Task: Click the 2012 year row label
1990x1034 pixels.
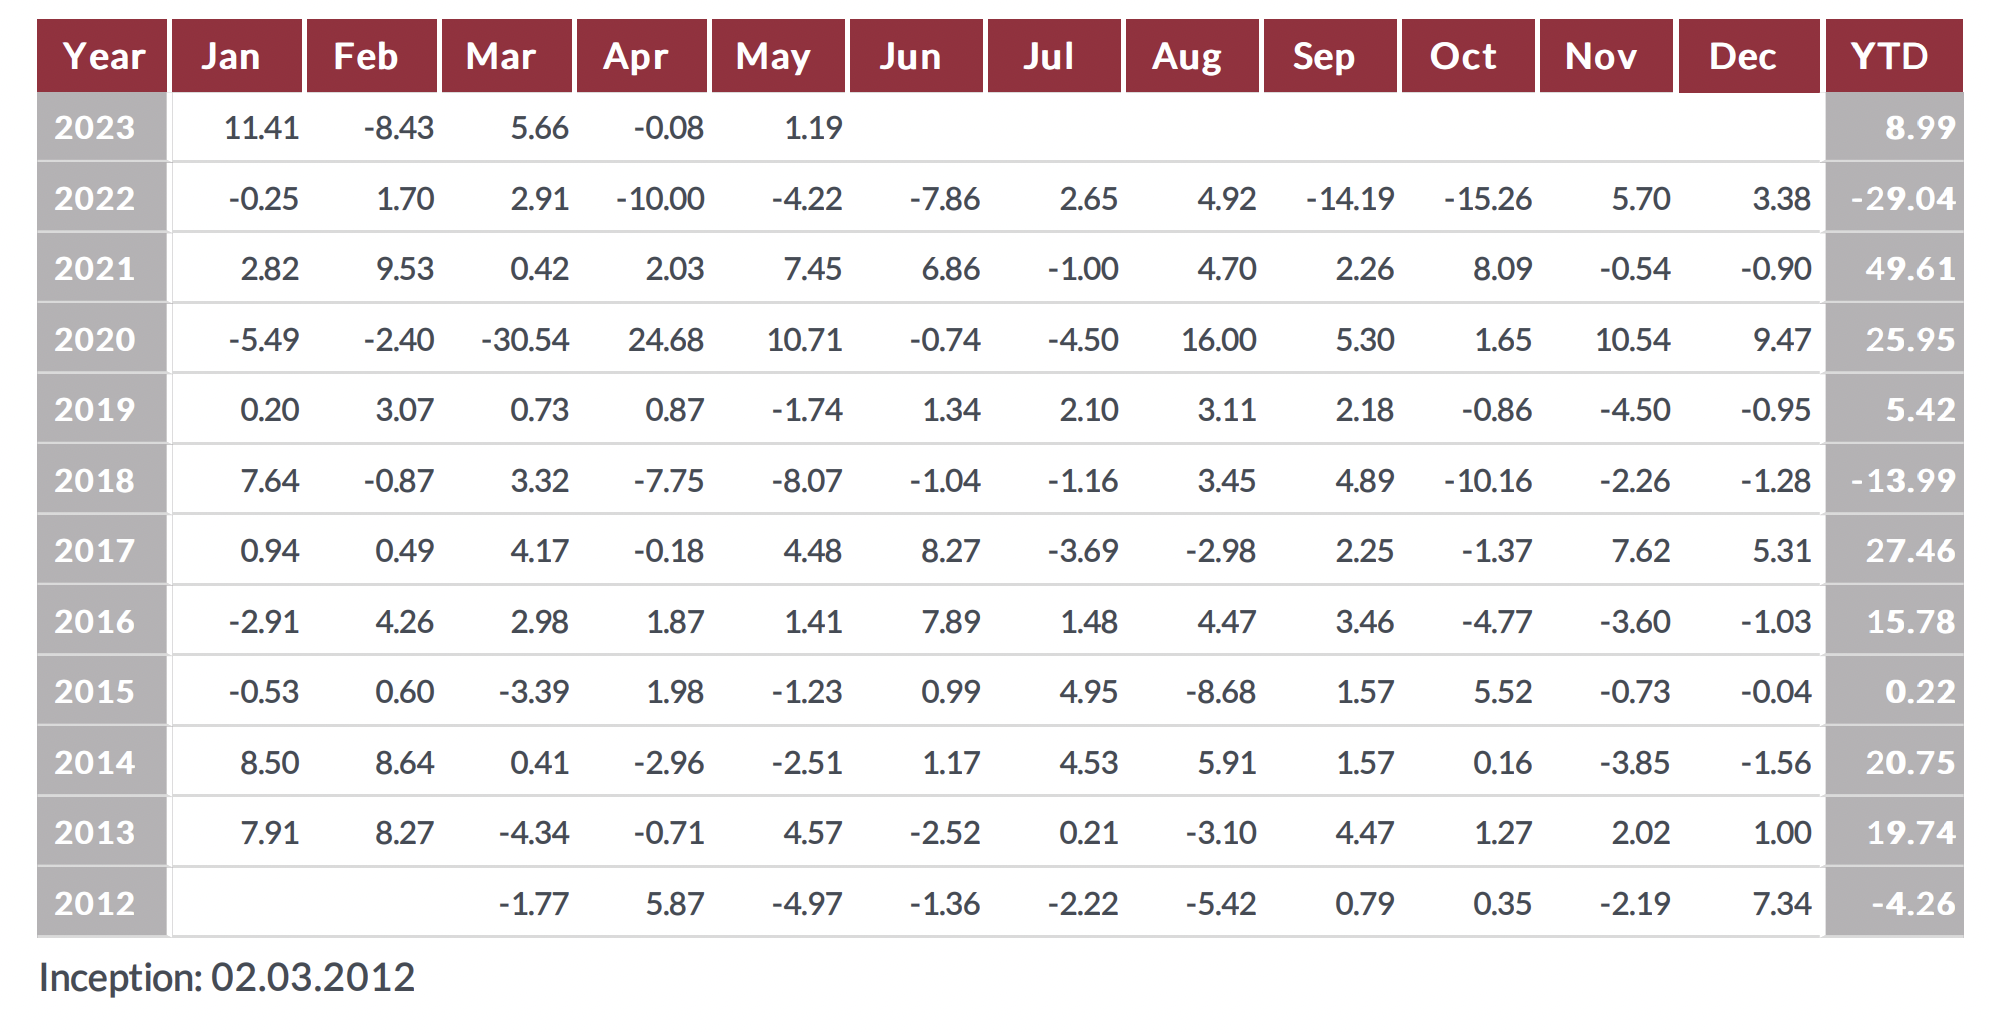Action: click(x=95, y=904)
